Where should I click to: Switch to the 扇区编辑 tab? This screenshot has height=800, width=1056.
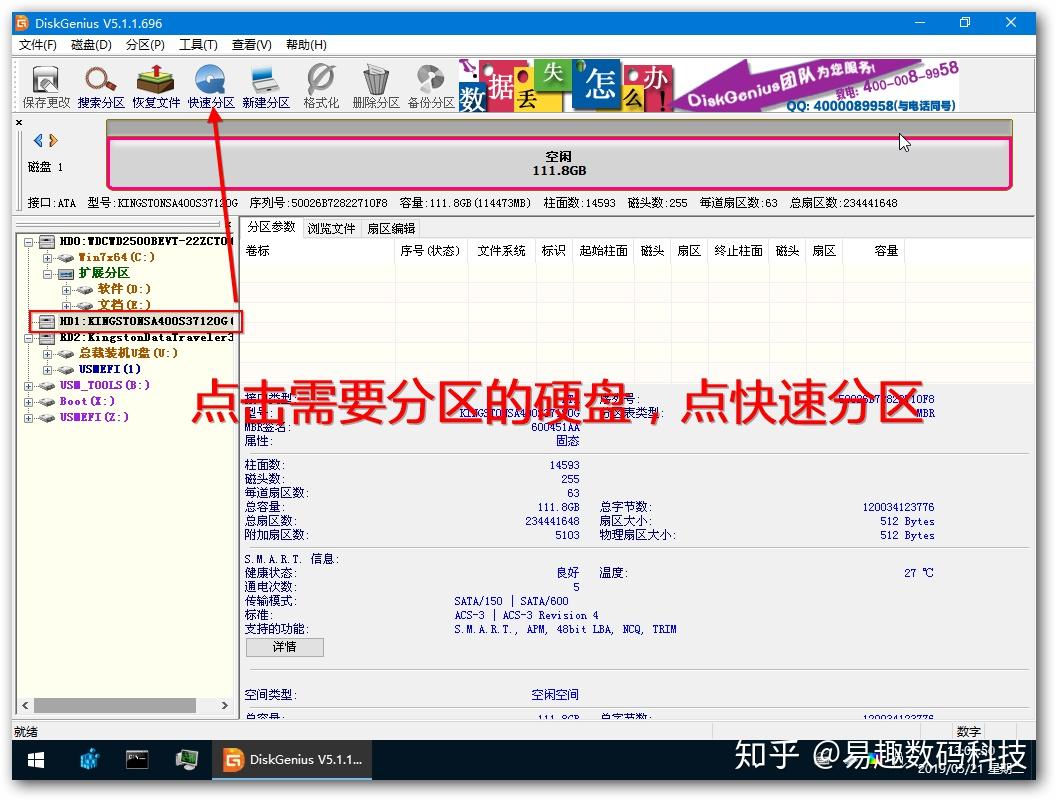click(391, 228)
